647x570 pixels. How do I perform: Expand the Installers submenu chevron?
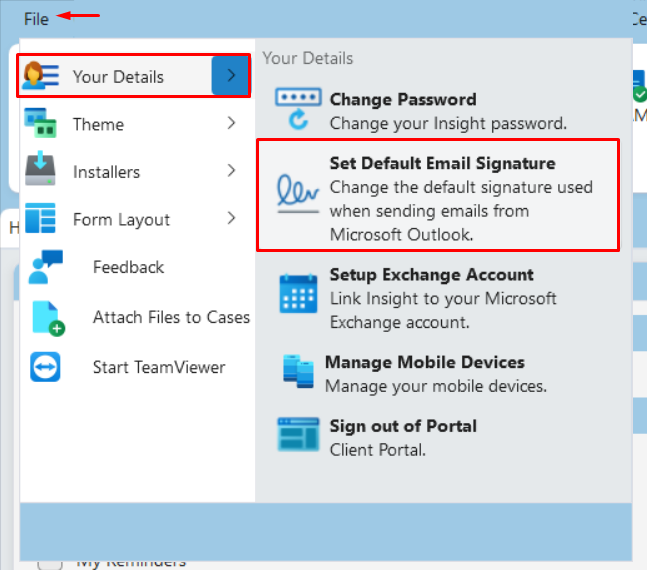tap(231, 170)
